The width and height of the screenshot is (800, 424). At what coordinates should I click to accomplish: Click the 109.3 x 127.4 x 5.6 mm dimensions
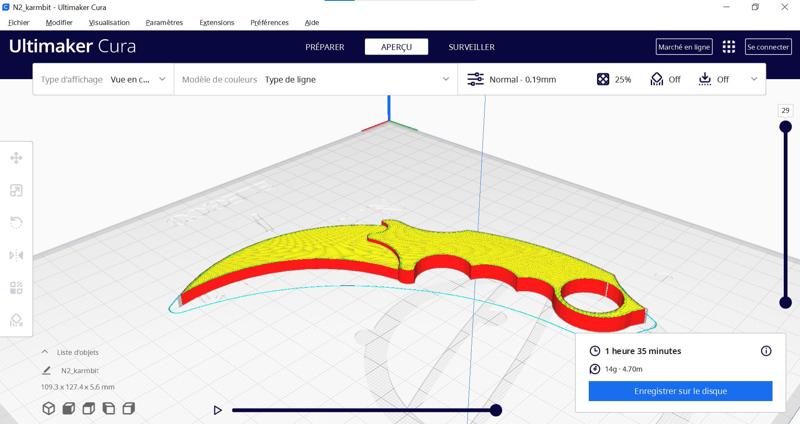(78, 387)
